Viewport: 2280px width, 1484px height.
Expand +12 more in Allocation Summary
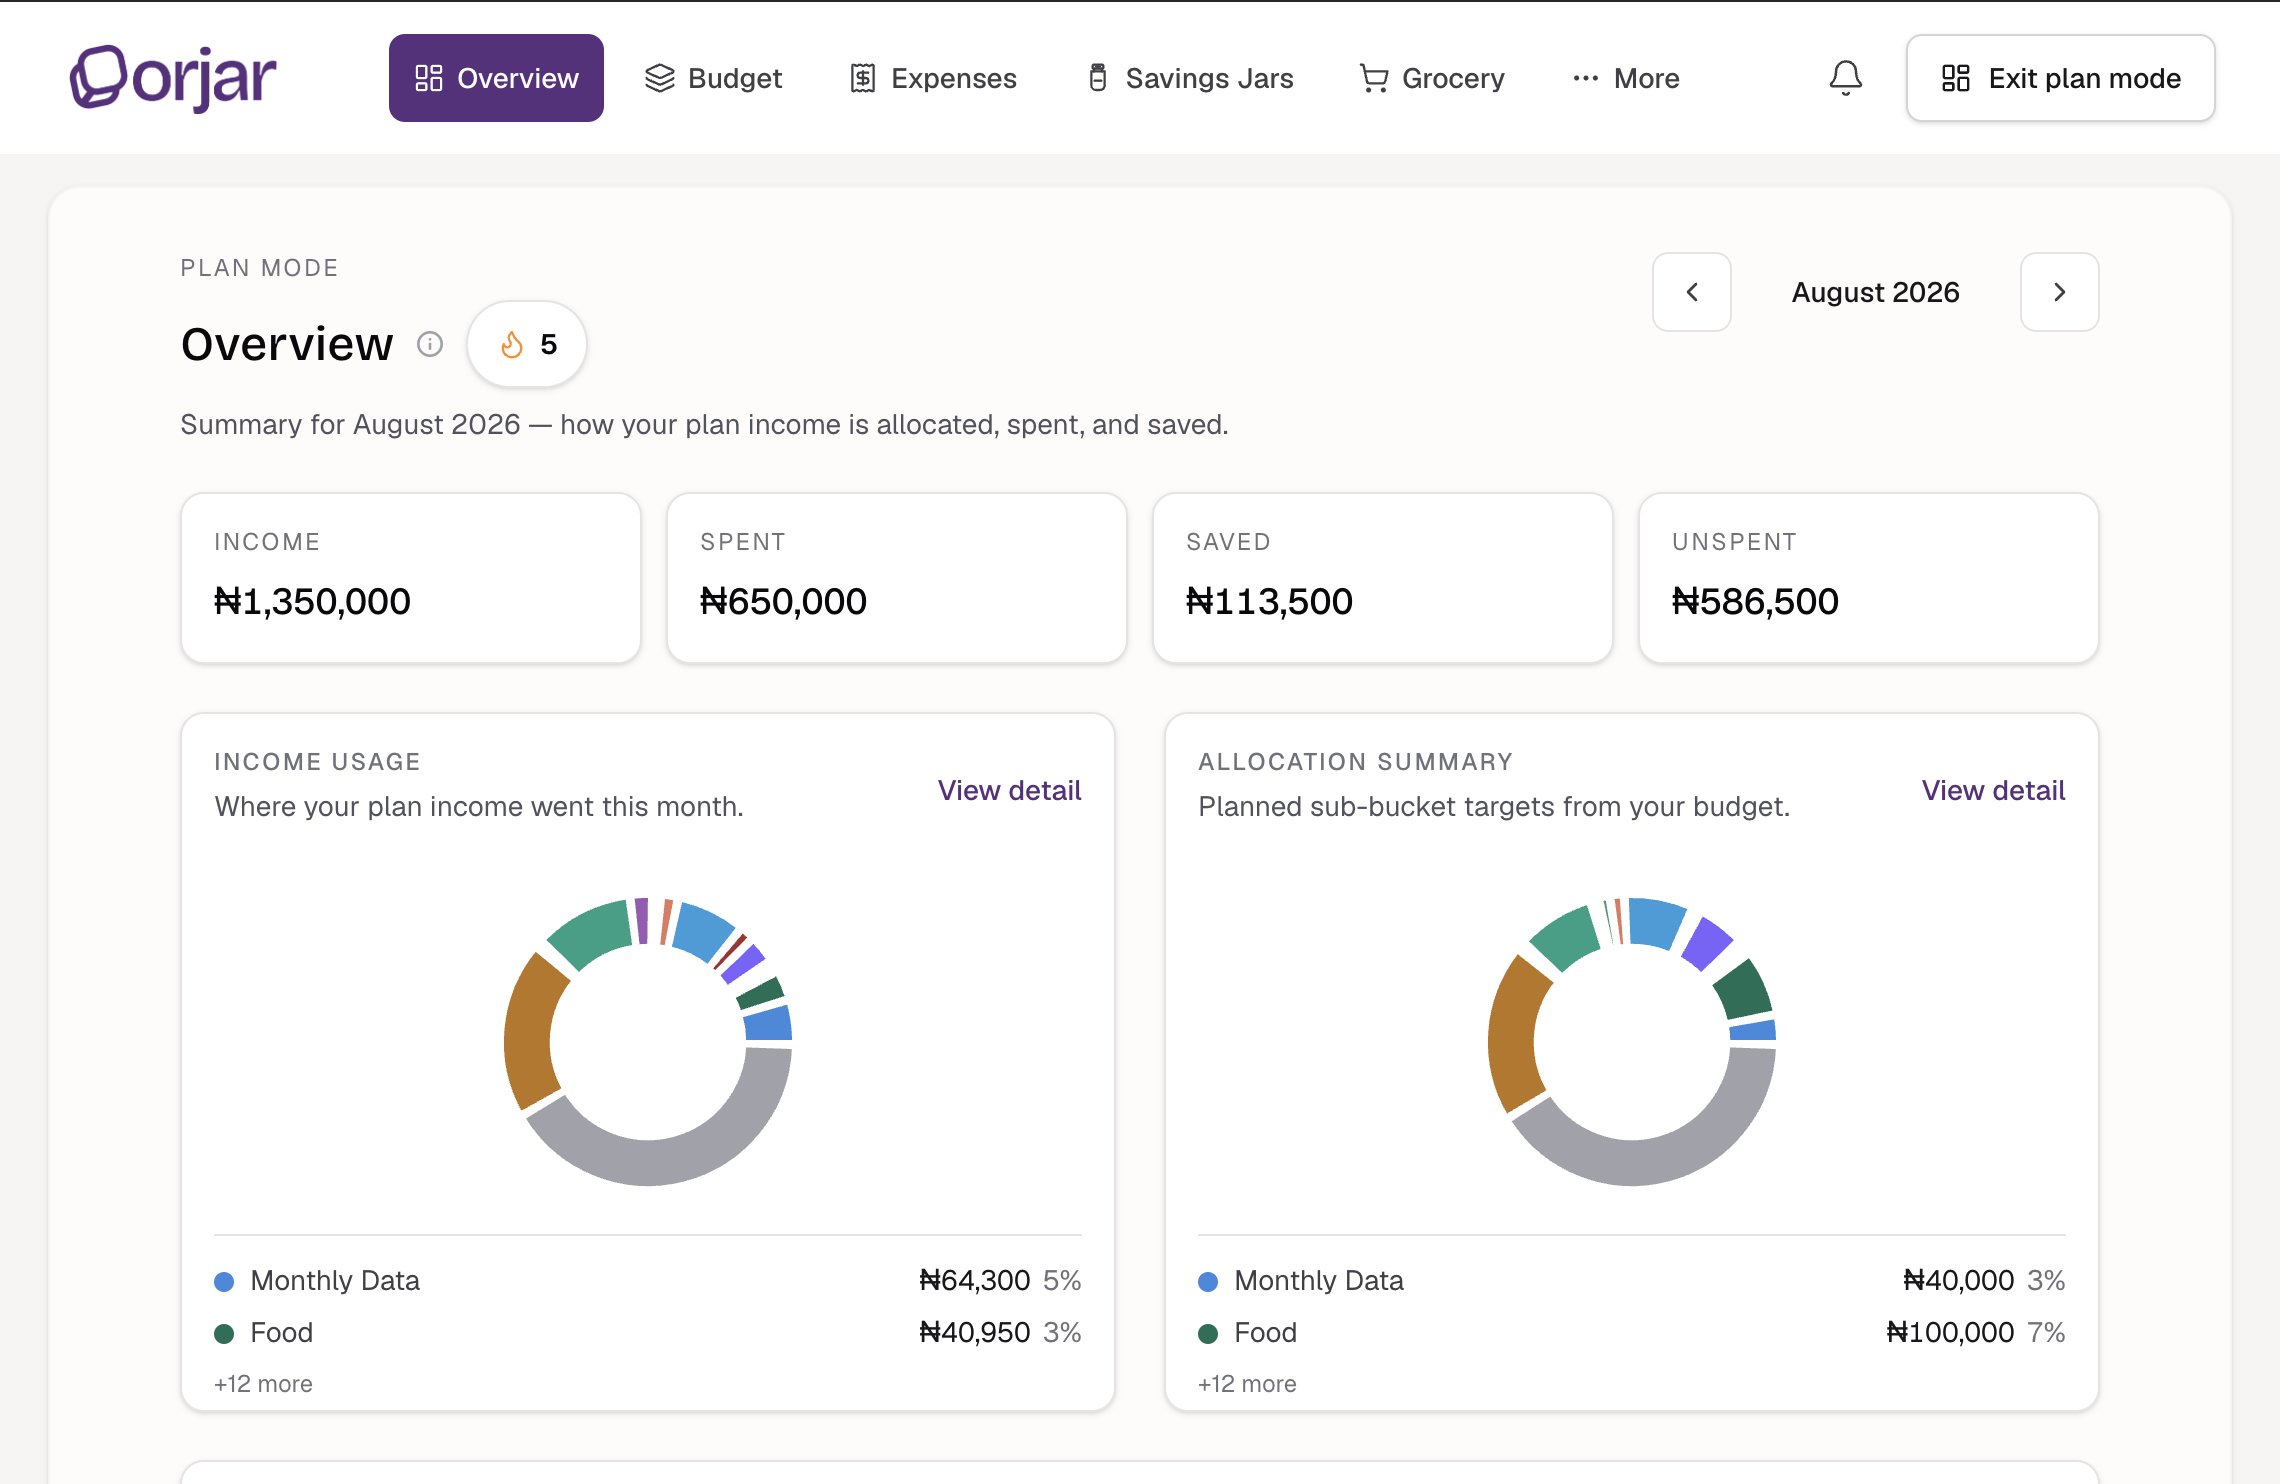click(1247, 1384)
